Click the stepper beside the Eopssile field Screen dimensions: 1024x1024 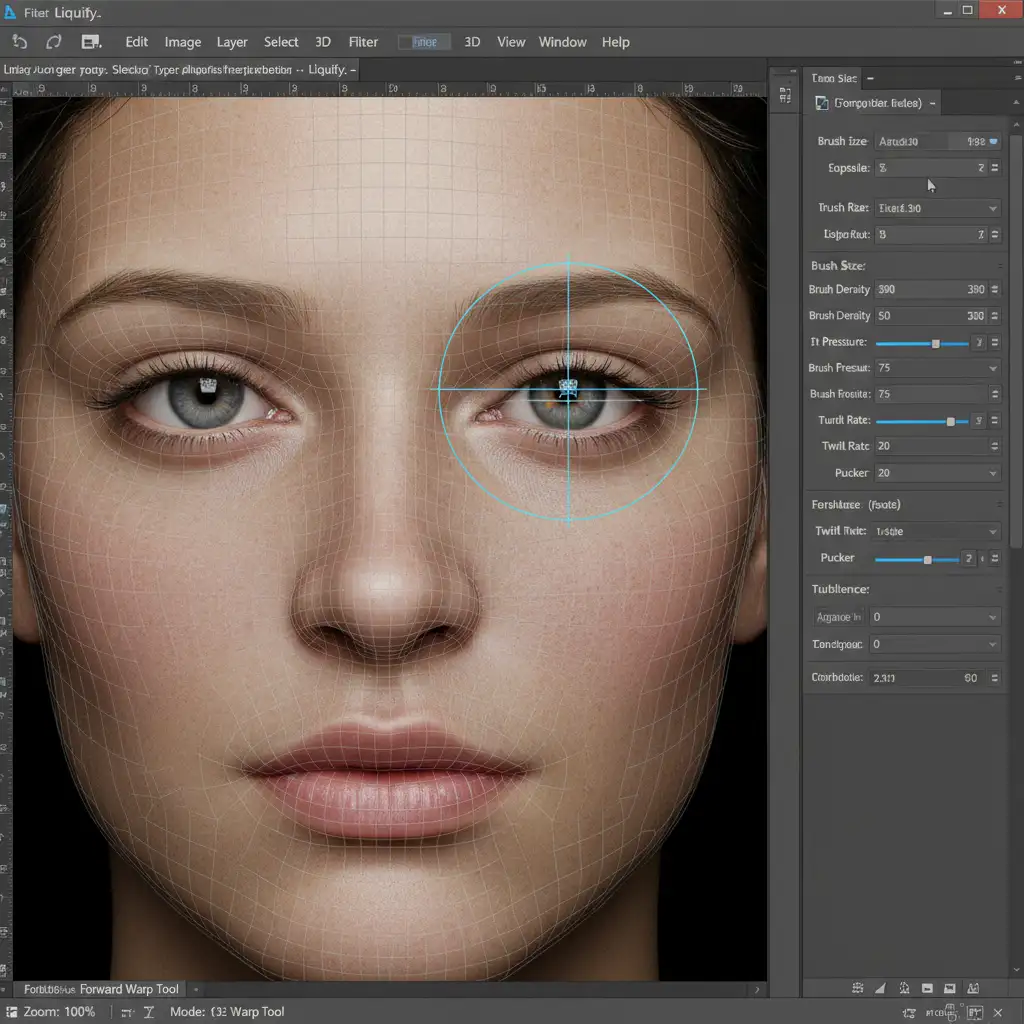coord(994,168)
